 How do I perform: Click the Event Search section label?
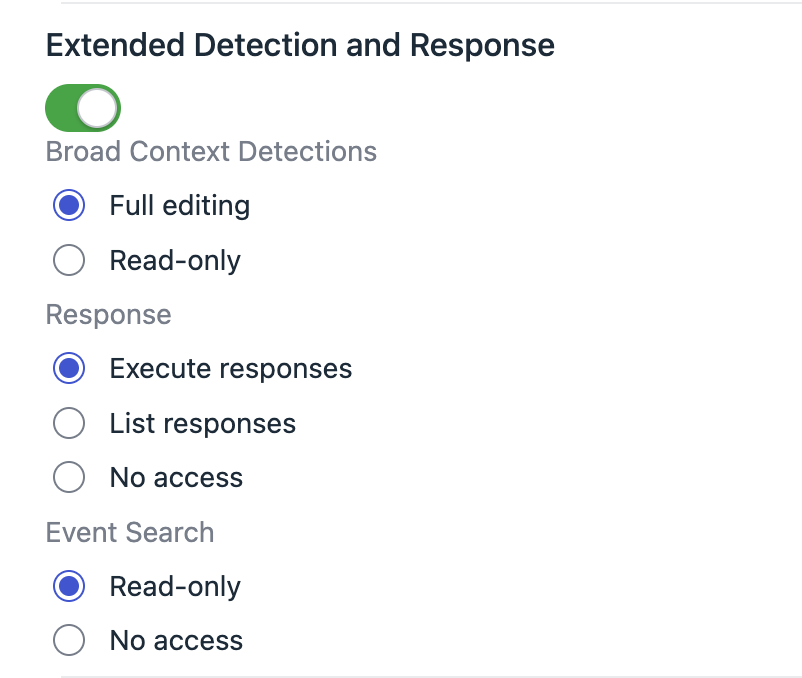[130, 532]
